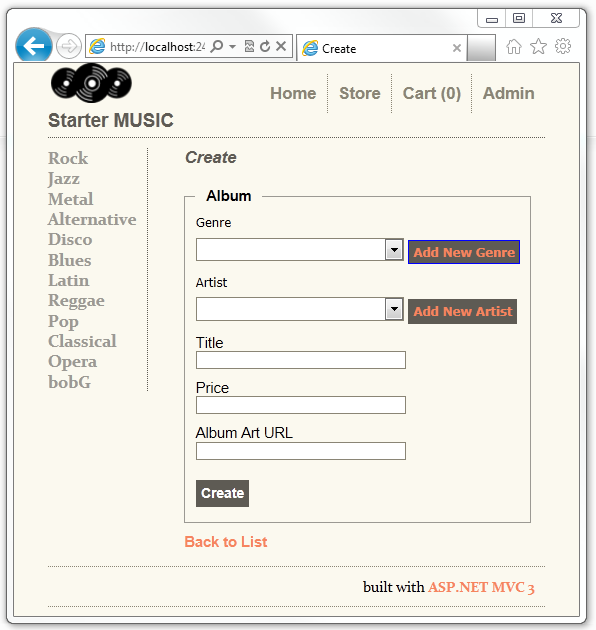Browse the Opera genre
The height and width of the screenshot is (630, 596).
coord(72,362)
